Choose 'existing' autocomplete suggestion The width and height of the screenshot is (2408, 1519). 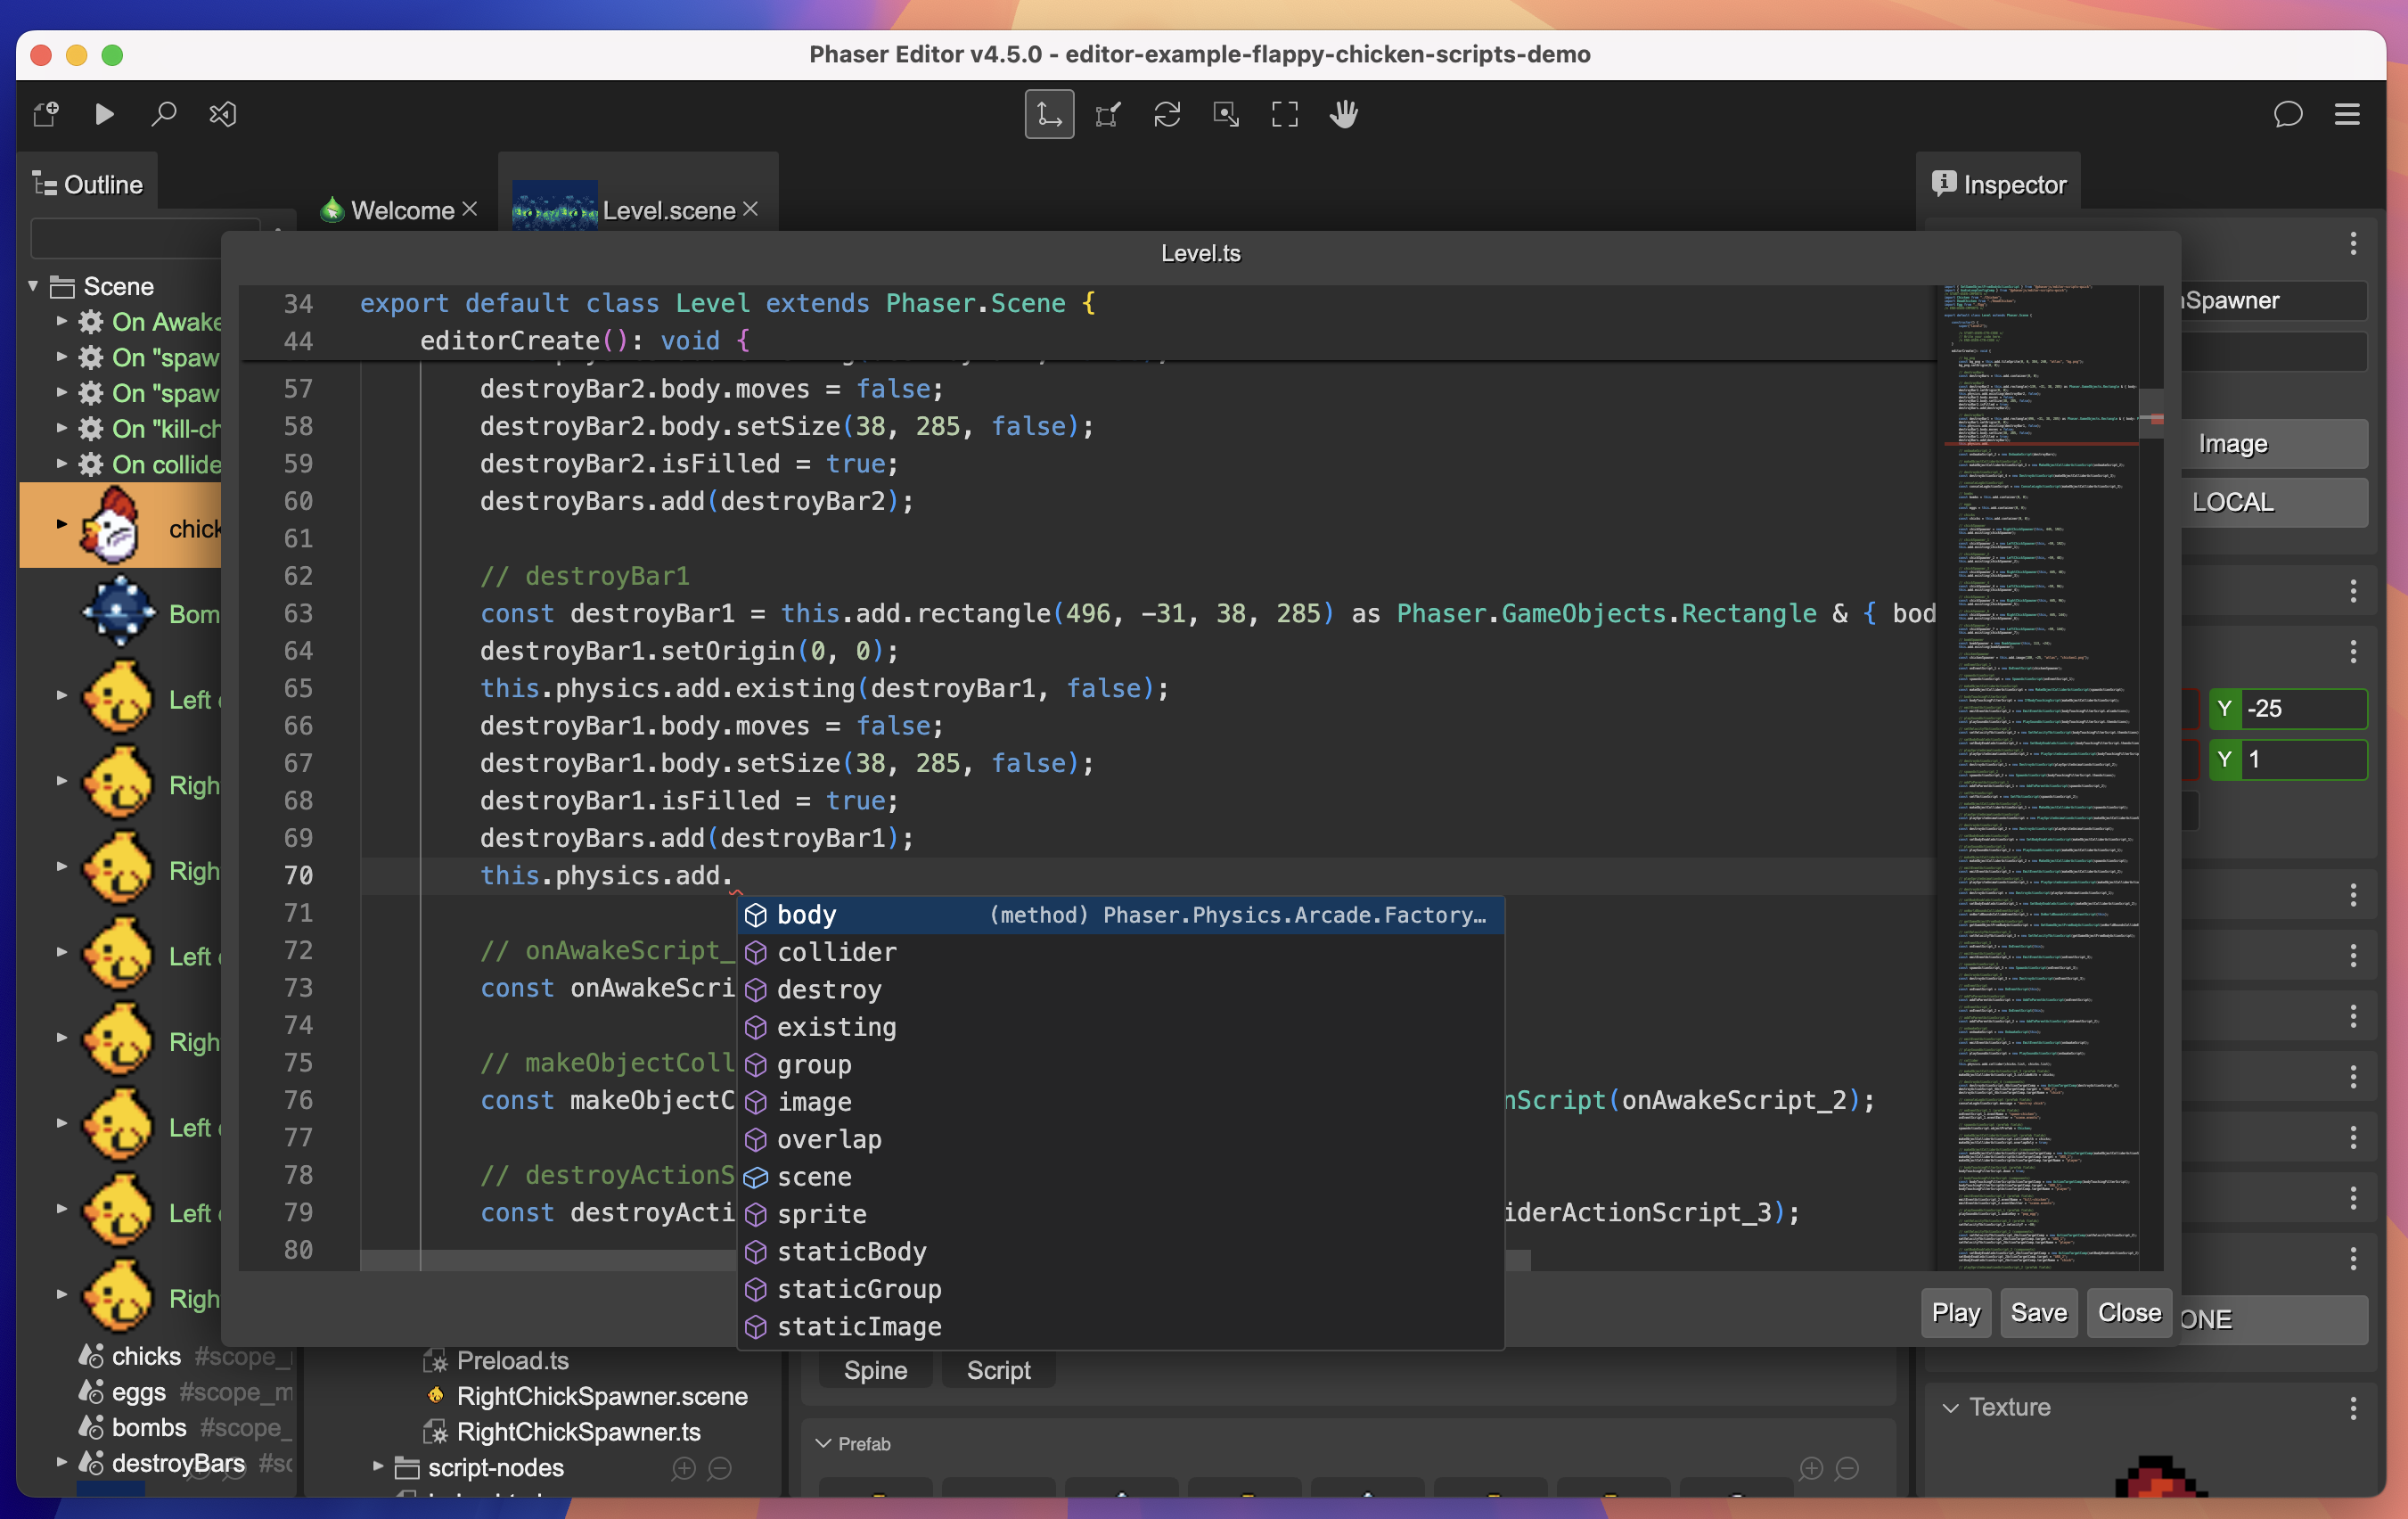pos(1120,1027)
